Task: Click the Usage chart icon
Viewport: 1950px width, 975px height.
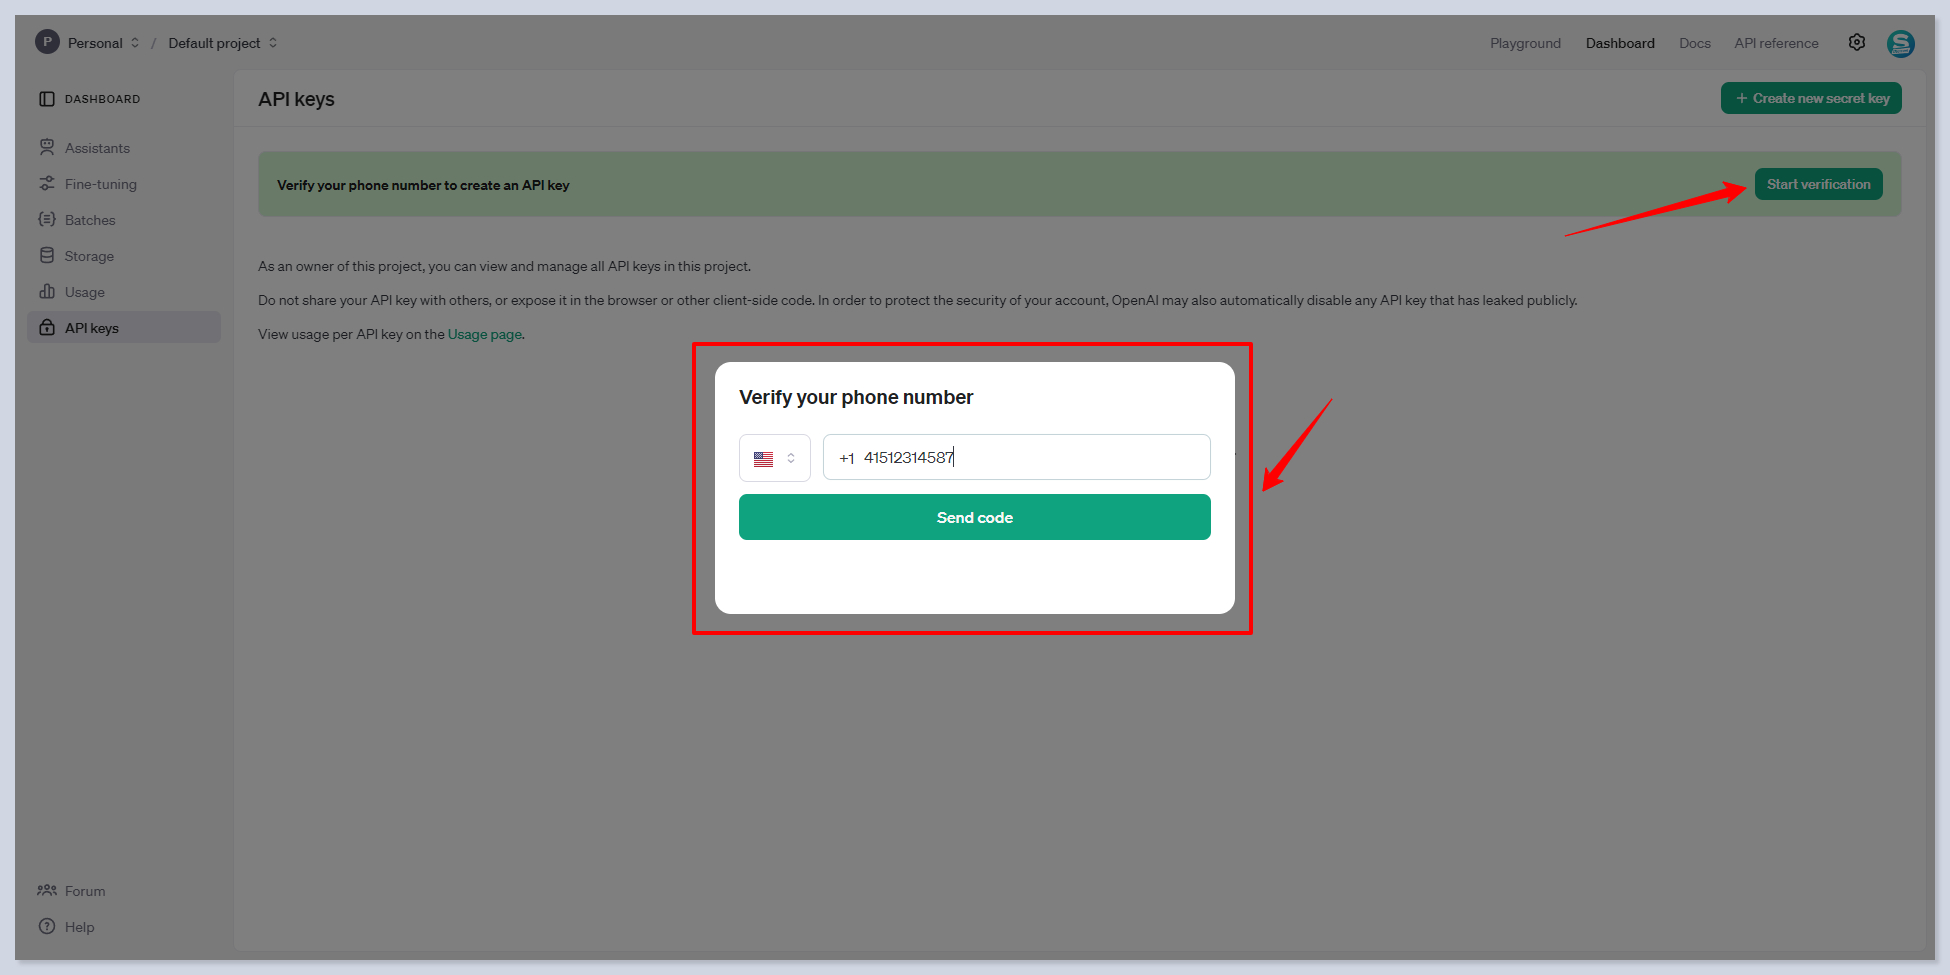Action: pos(47,292)
